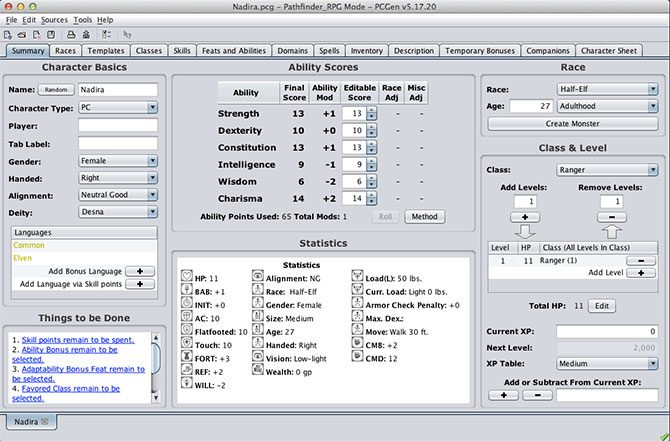Click the FORT icon in Statistics
Viewport: 670px width, 441px height.
[x=187, y=356]
